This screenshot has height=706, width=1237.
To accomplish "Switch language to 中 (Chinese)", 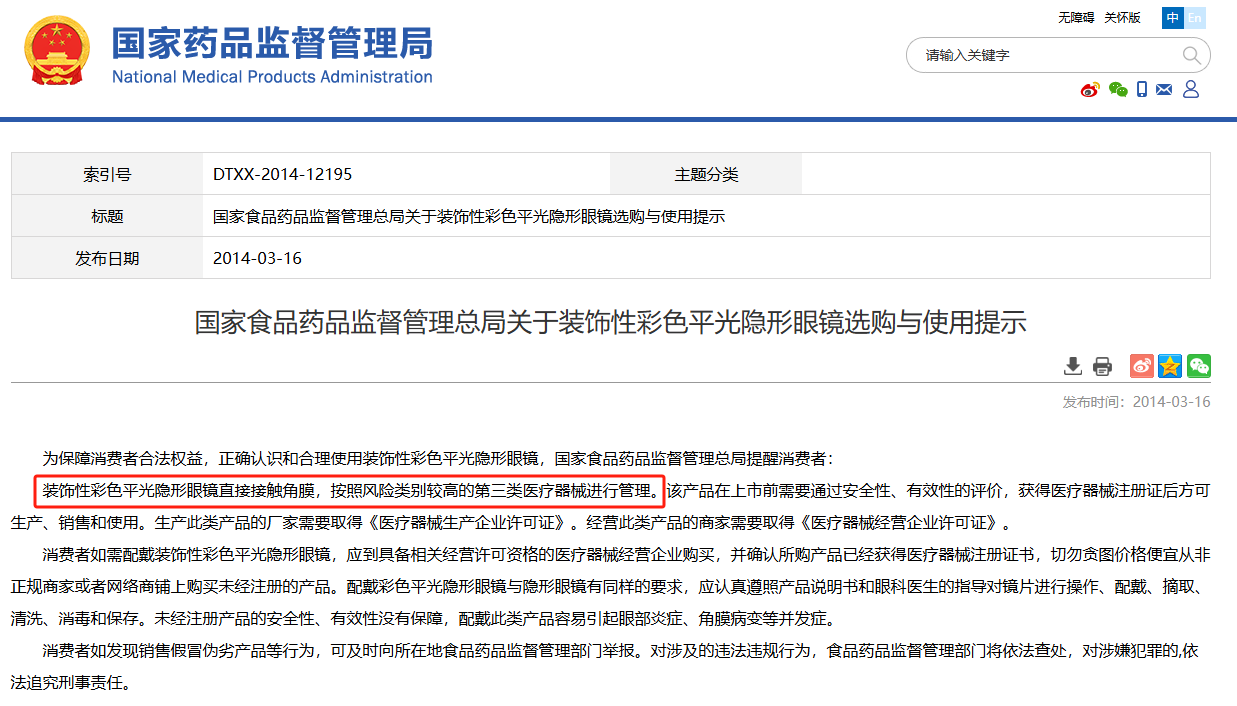I will tap(1173, 18).
